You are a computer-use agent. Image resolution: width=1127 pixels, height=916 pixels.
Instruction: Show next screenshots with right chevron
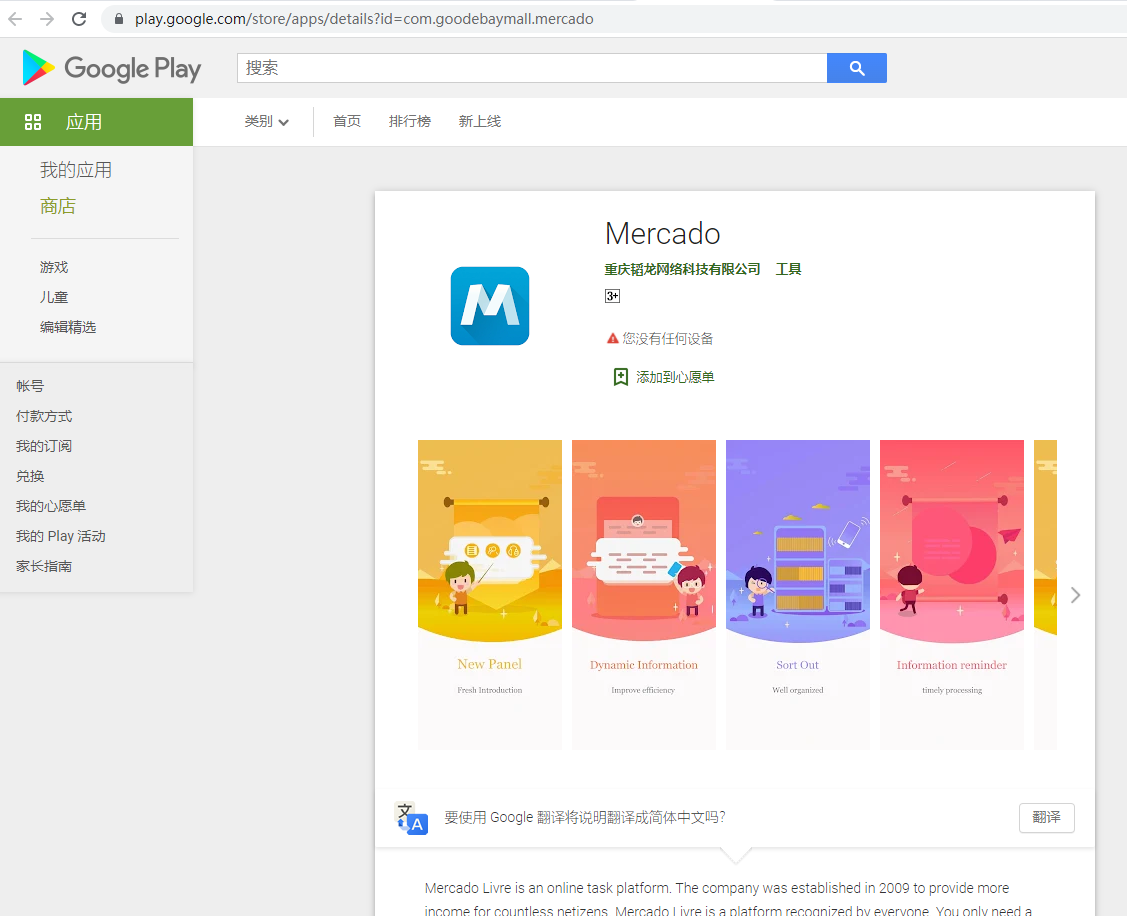pyautogui.click(x=1075, y=595)
